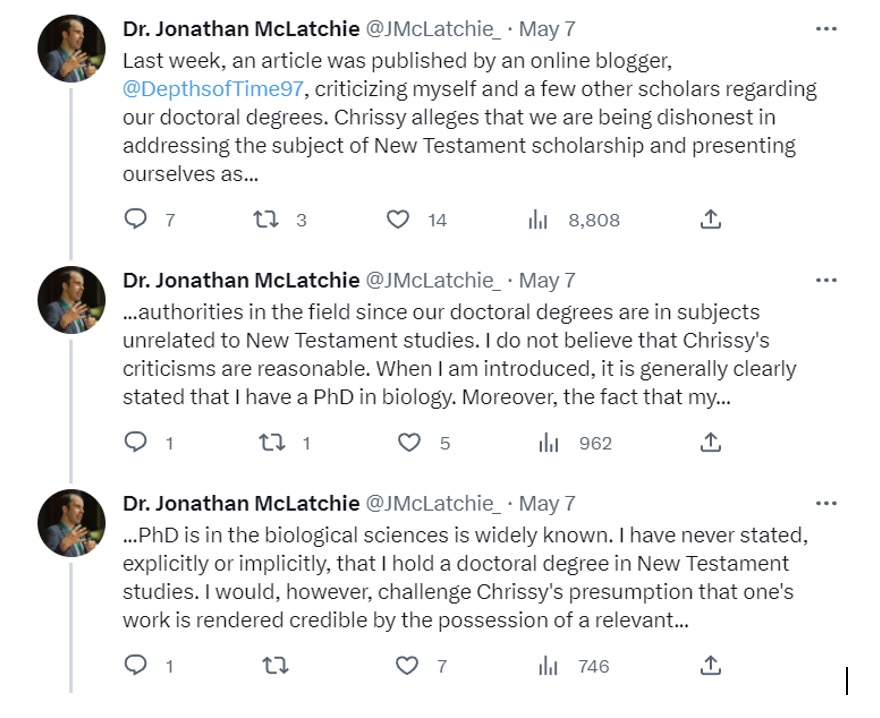Screen dimensions: 880x718
Task: Open more options menu on third tweet
Action: [826, 503]
